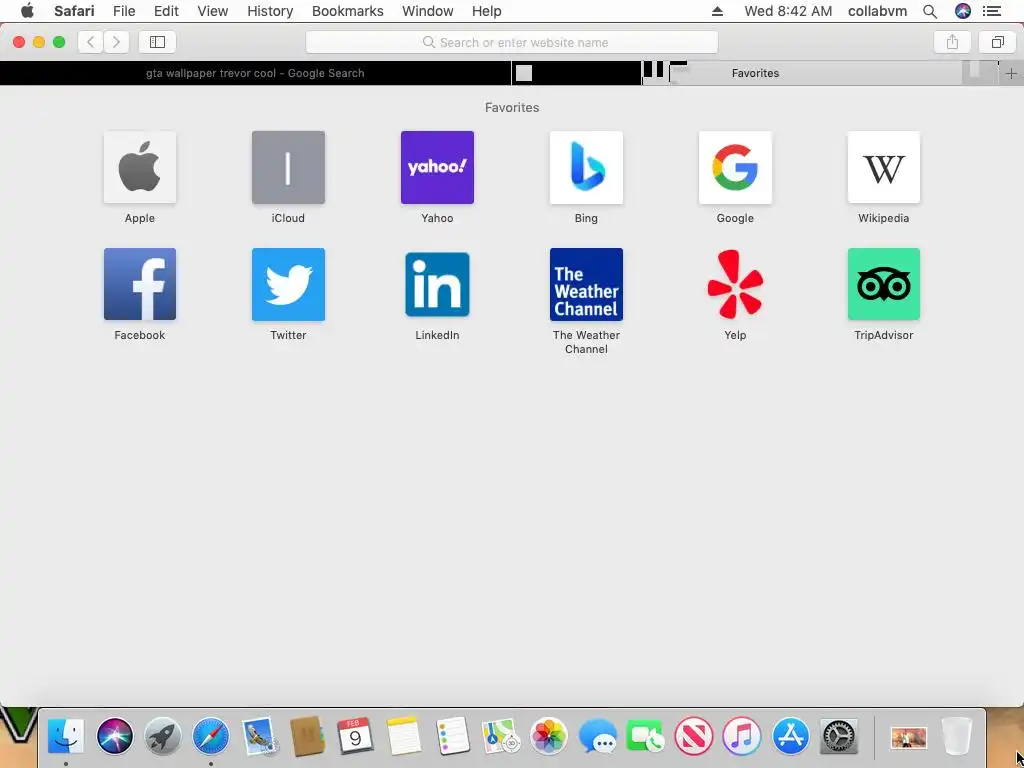1024x768 pixels.
Task: Open the TripAdvisor favorite tile
Action: 884,284
